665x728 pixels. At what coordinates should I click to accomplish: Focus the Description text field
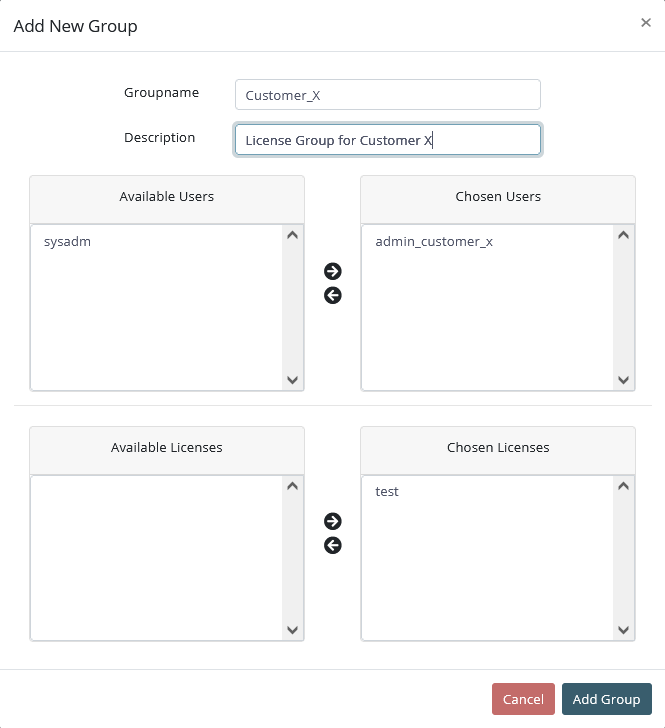387,140
